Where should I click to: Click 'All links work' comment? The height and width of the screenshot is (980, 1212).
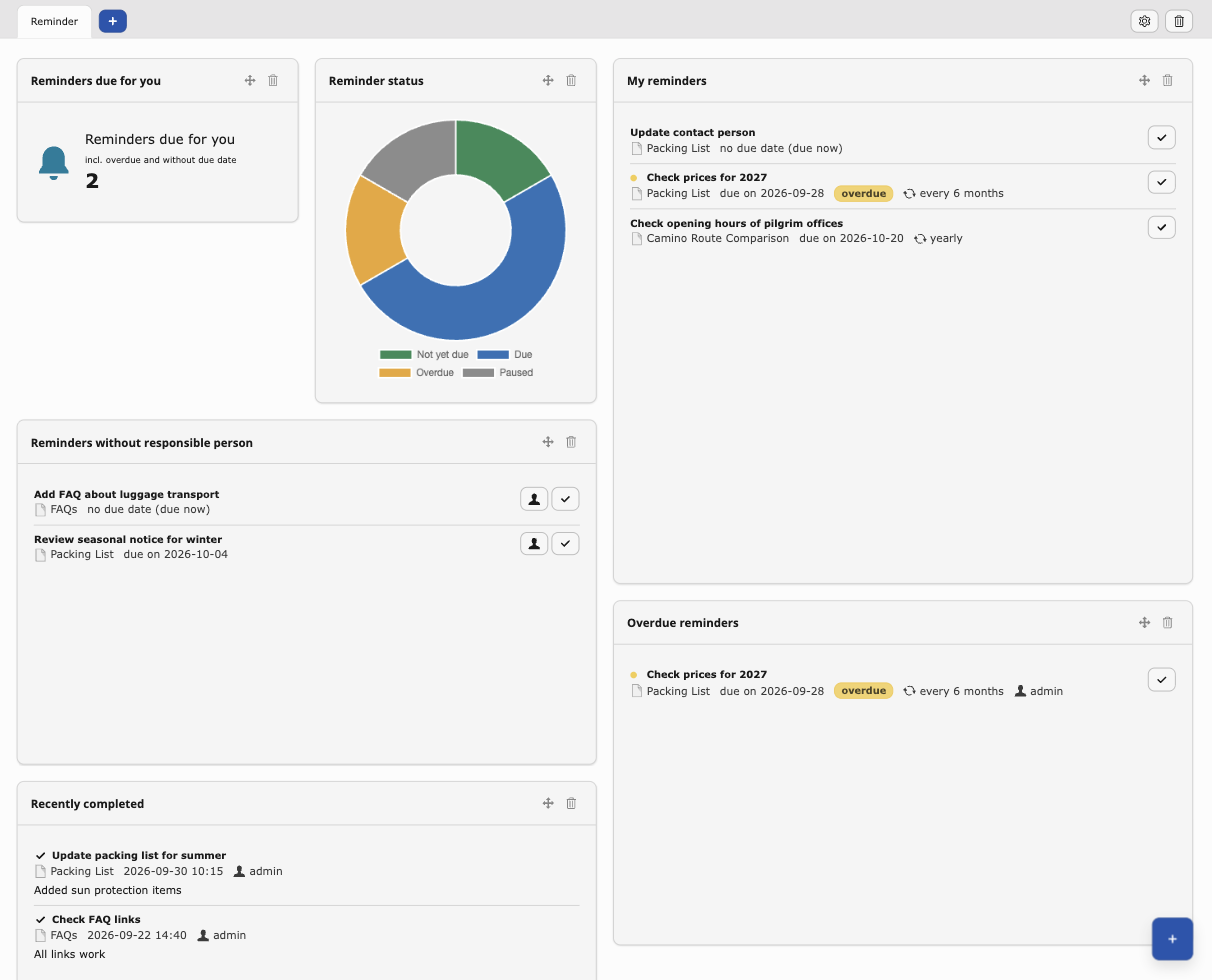pyautogui.click(x=69, y=954)
